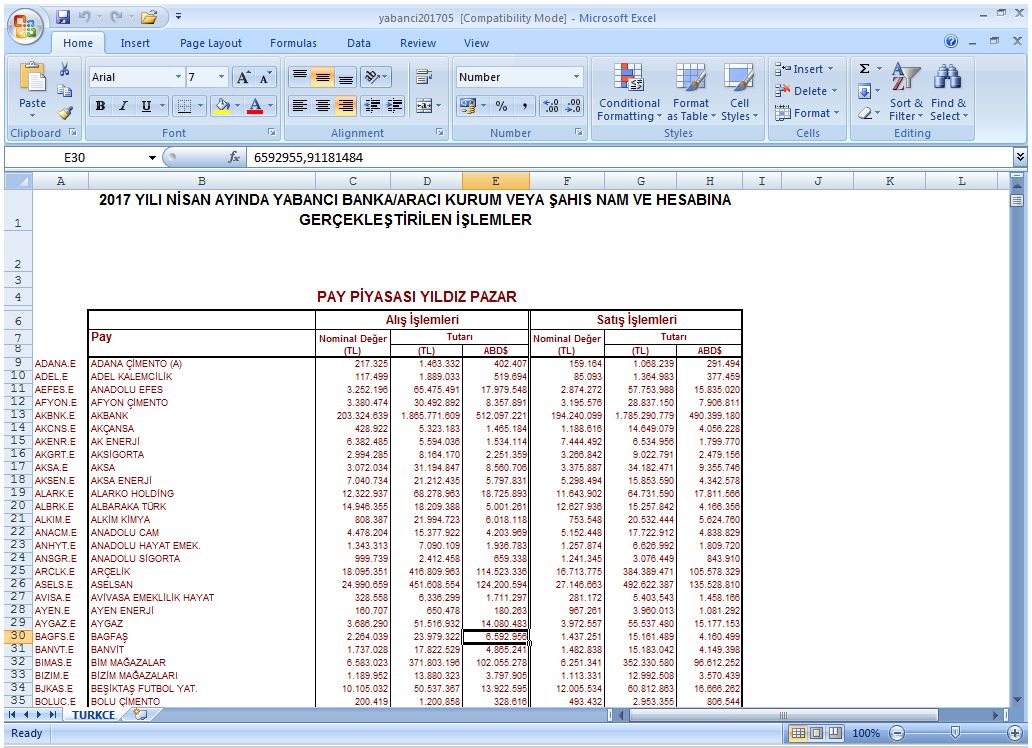Screen dimensions: 1032x748
Task: Click Zoom In plus button
Action: click(x=1014, y=733)
